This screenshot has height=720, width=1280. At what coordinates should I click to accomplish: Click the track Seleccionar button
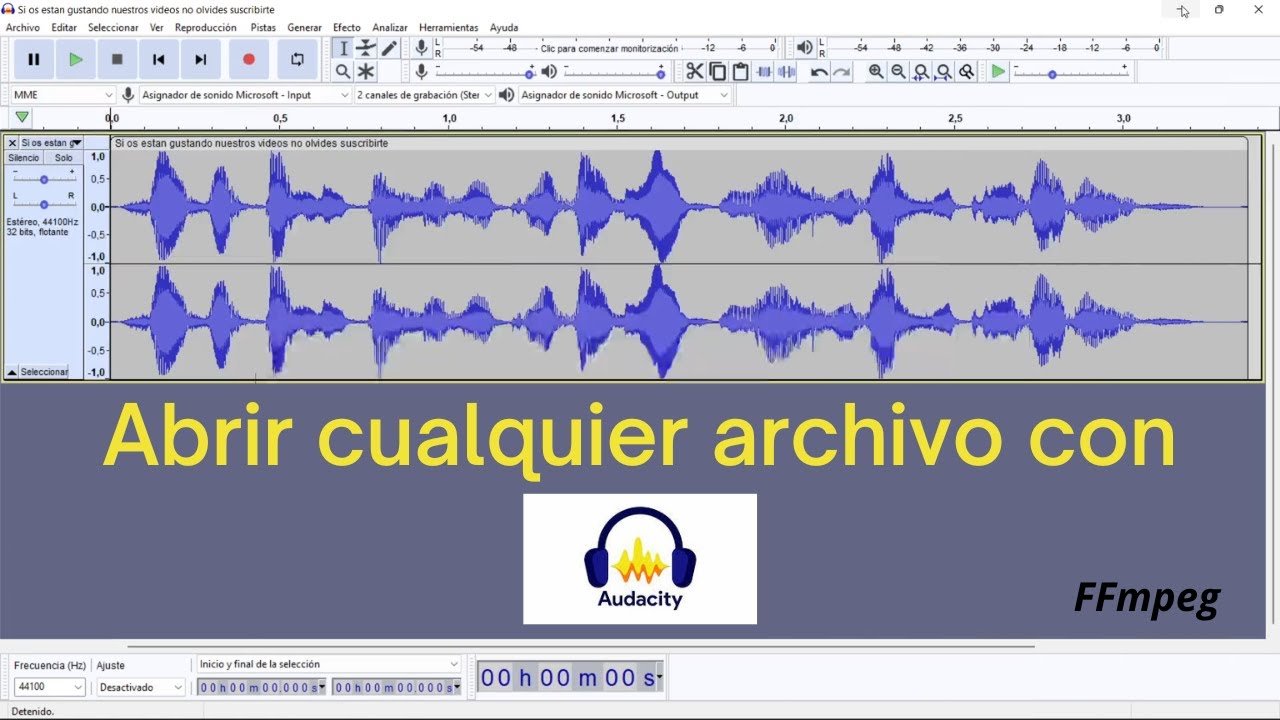tap(44, 372)
